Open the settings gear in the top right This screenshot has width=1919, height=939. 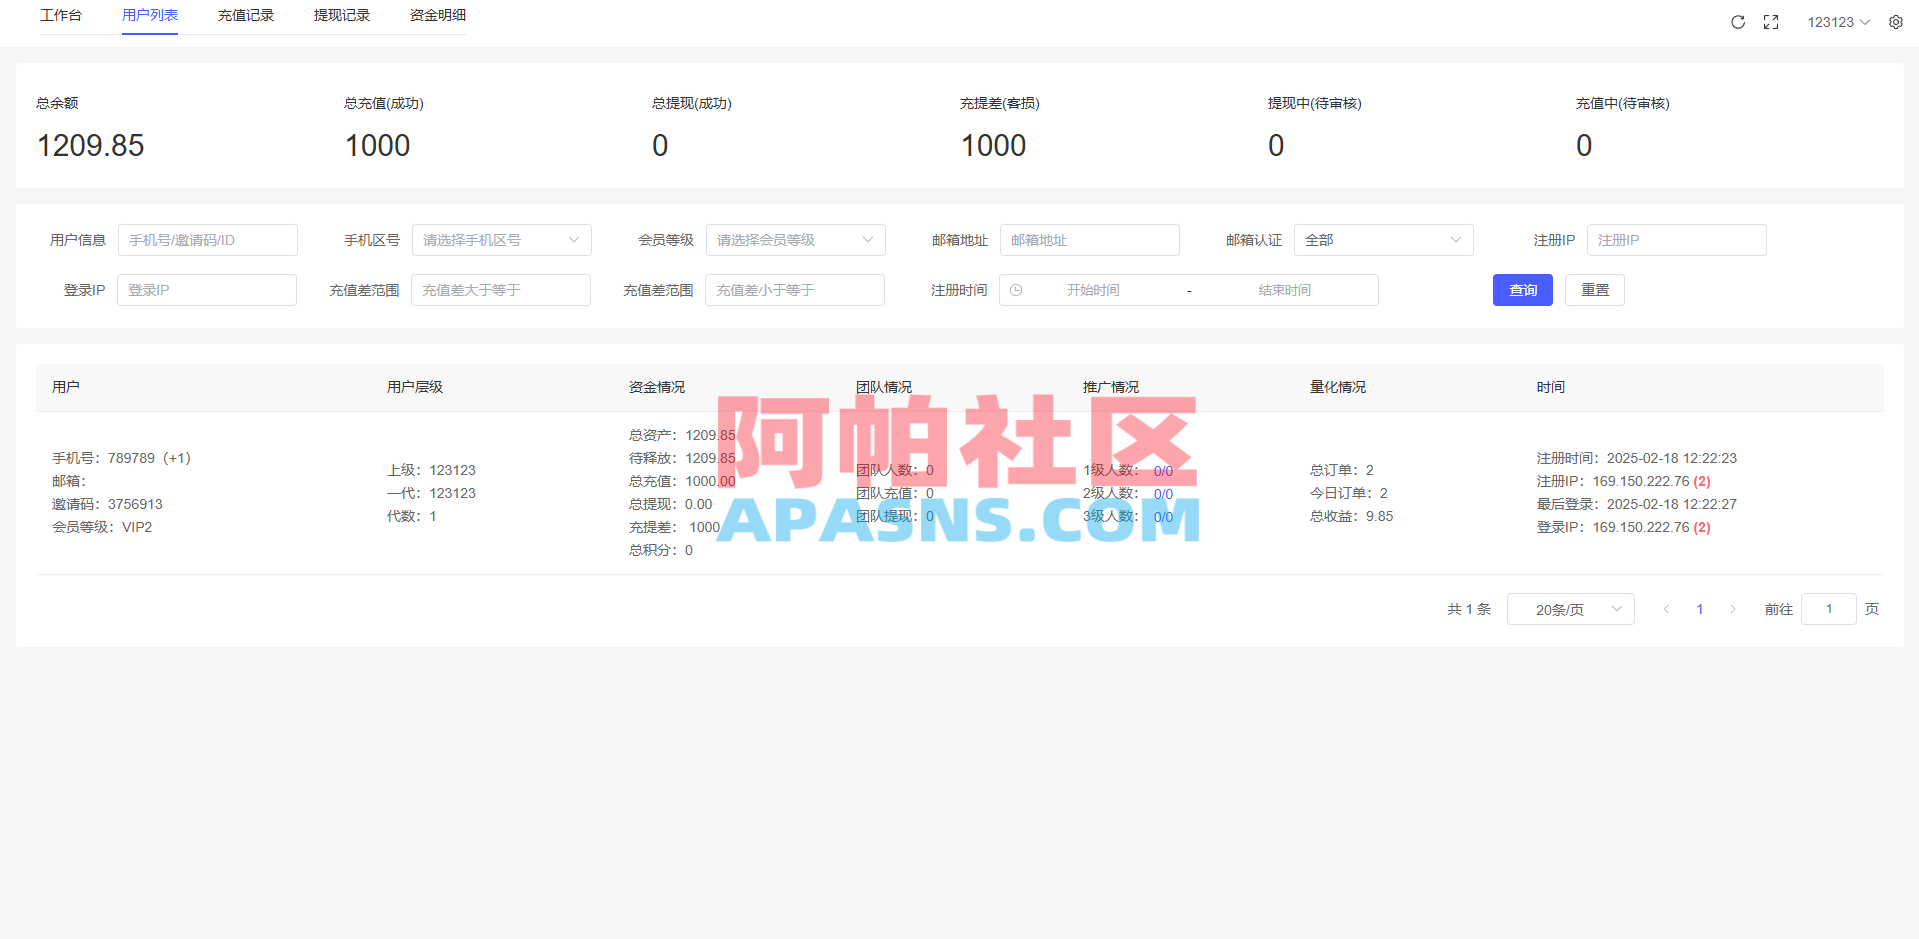1895,21
